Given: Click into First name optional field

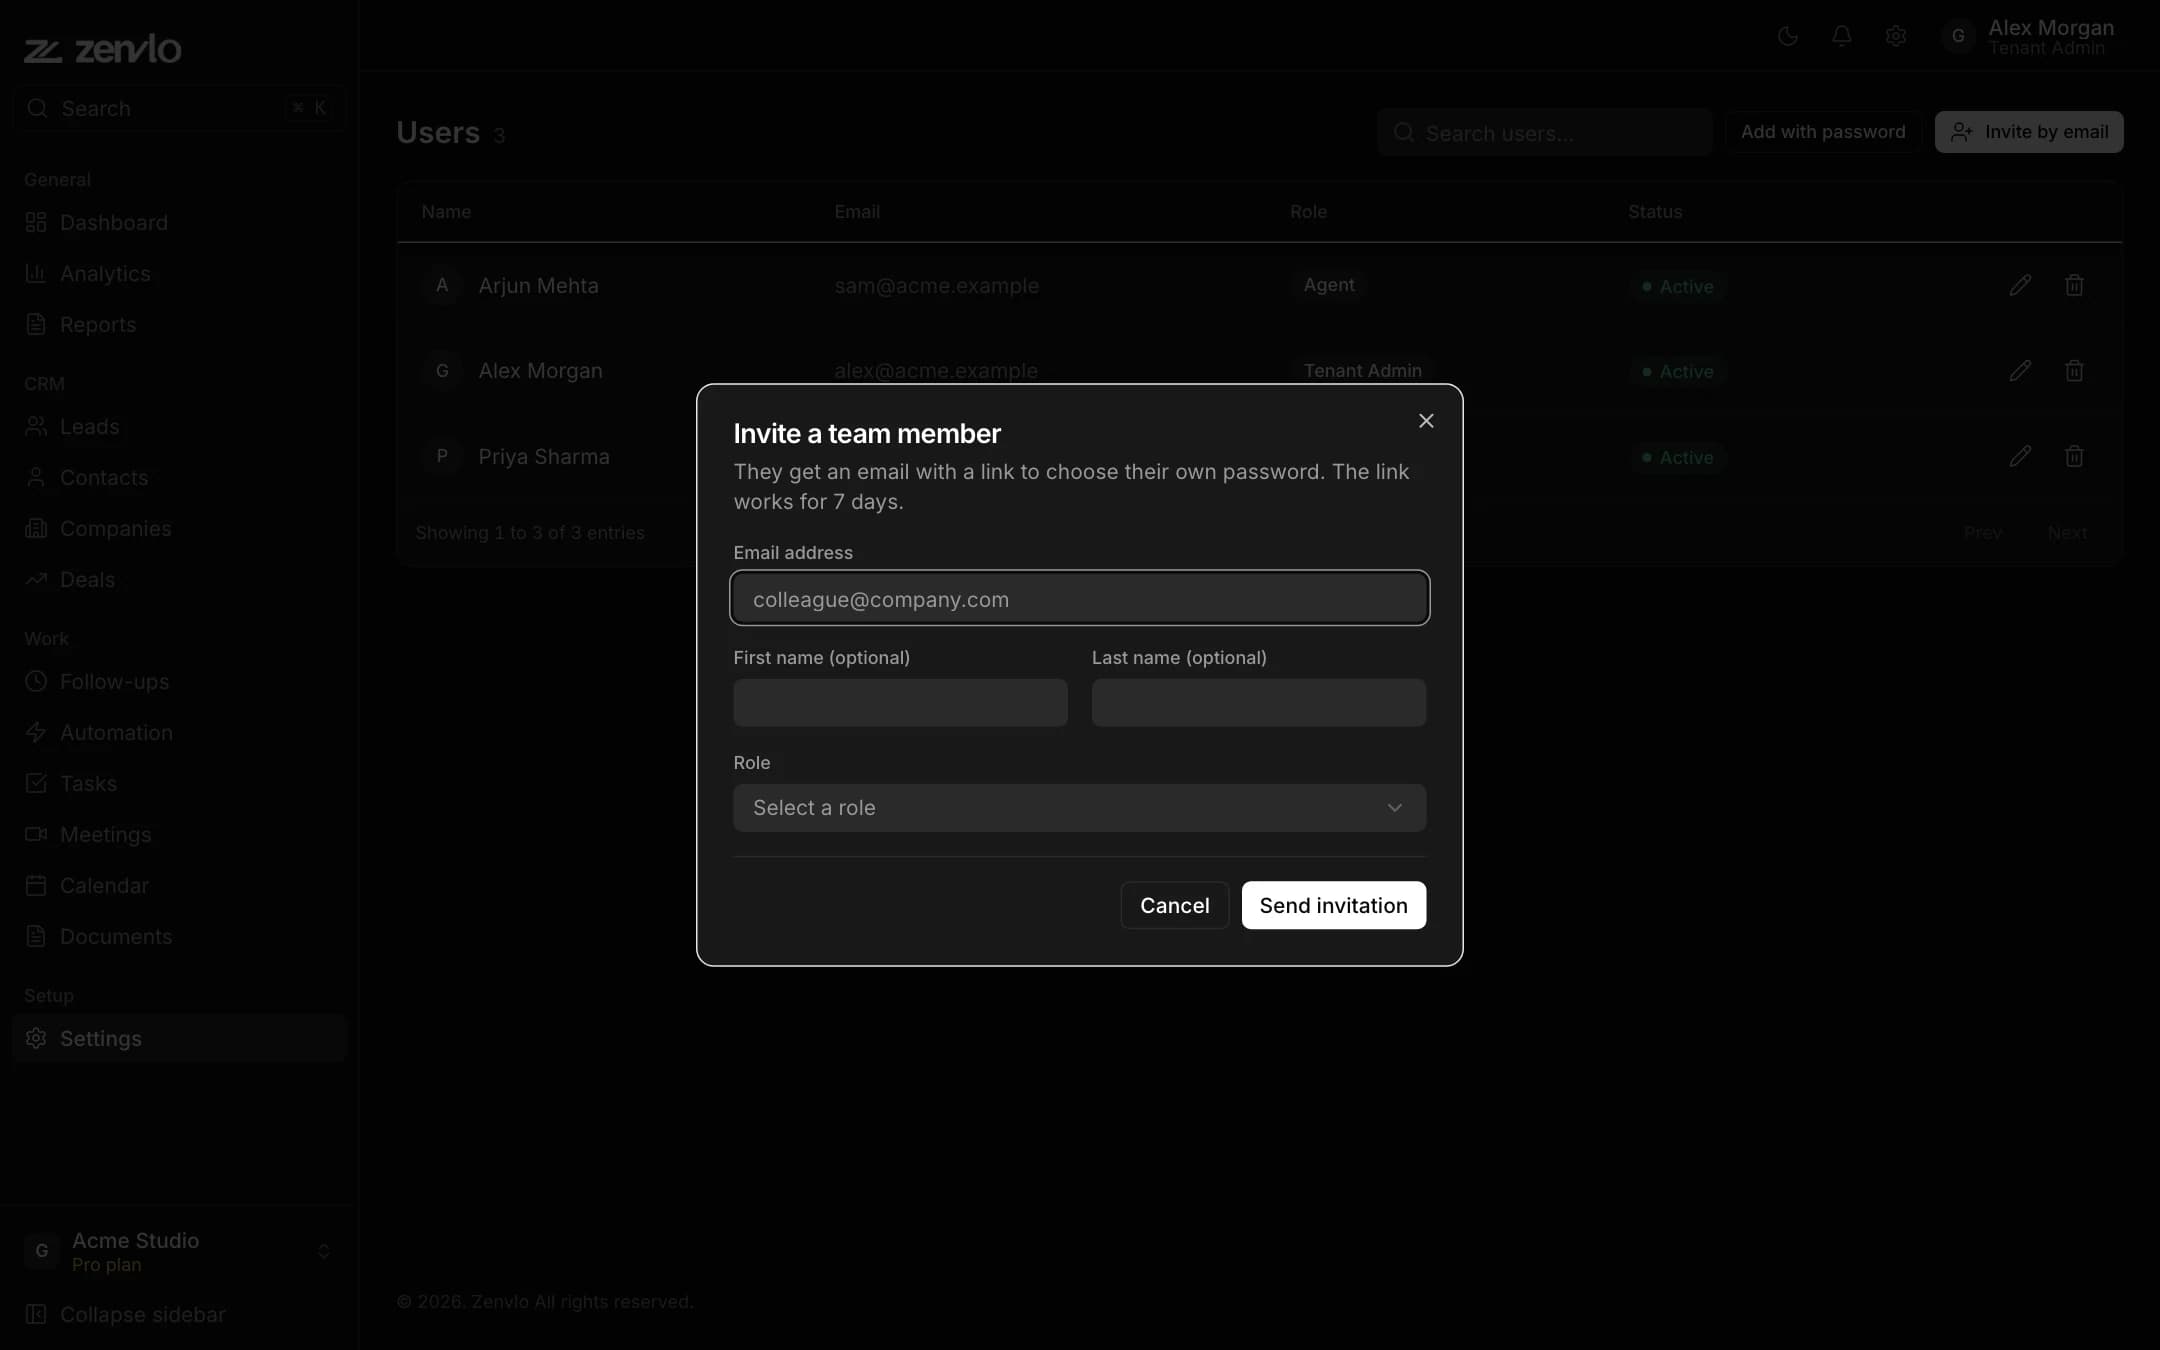Looking at the screenshot, I should coord(900,703).
